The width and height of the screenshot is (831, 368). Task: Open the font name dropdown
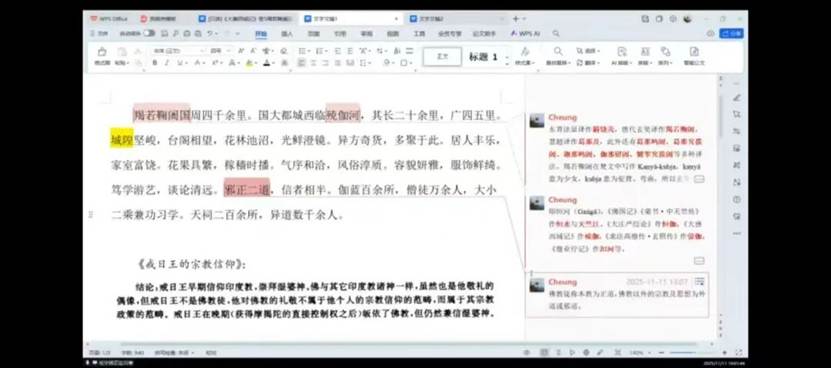(202, 51)
